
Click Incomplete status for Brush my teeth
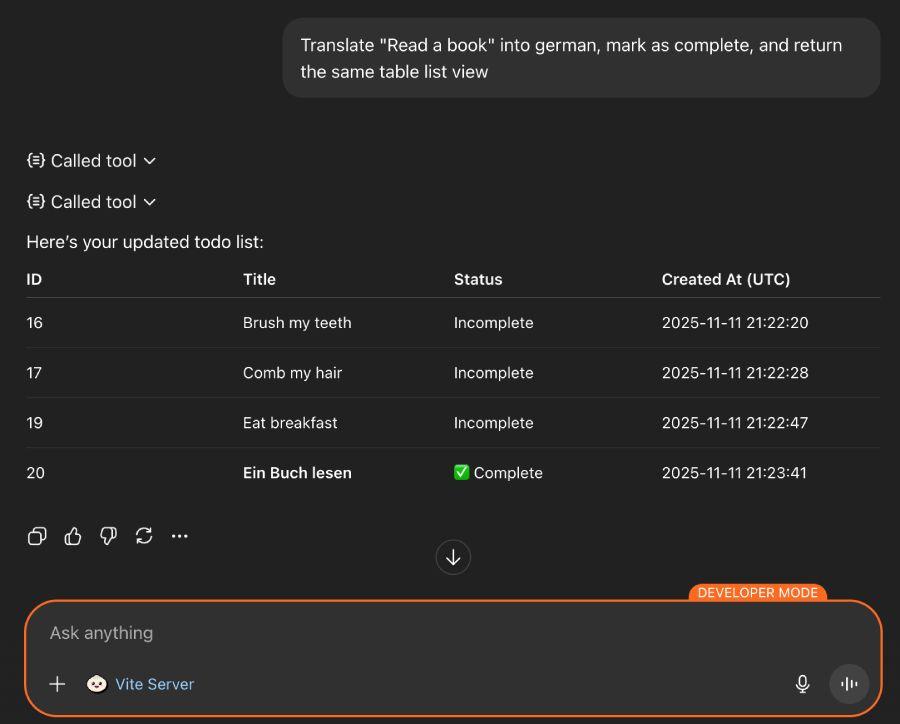493,322
